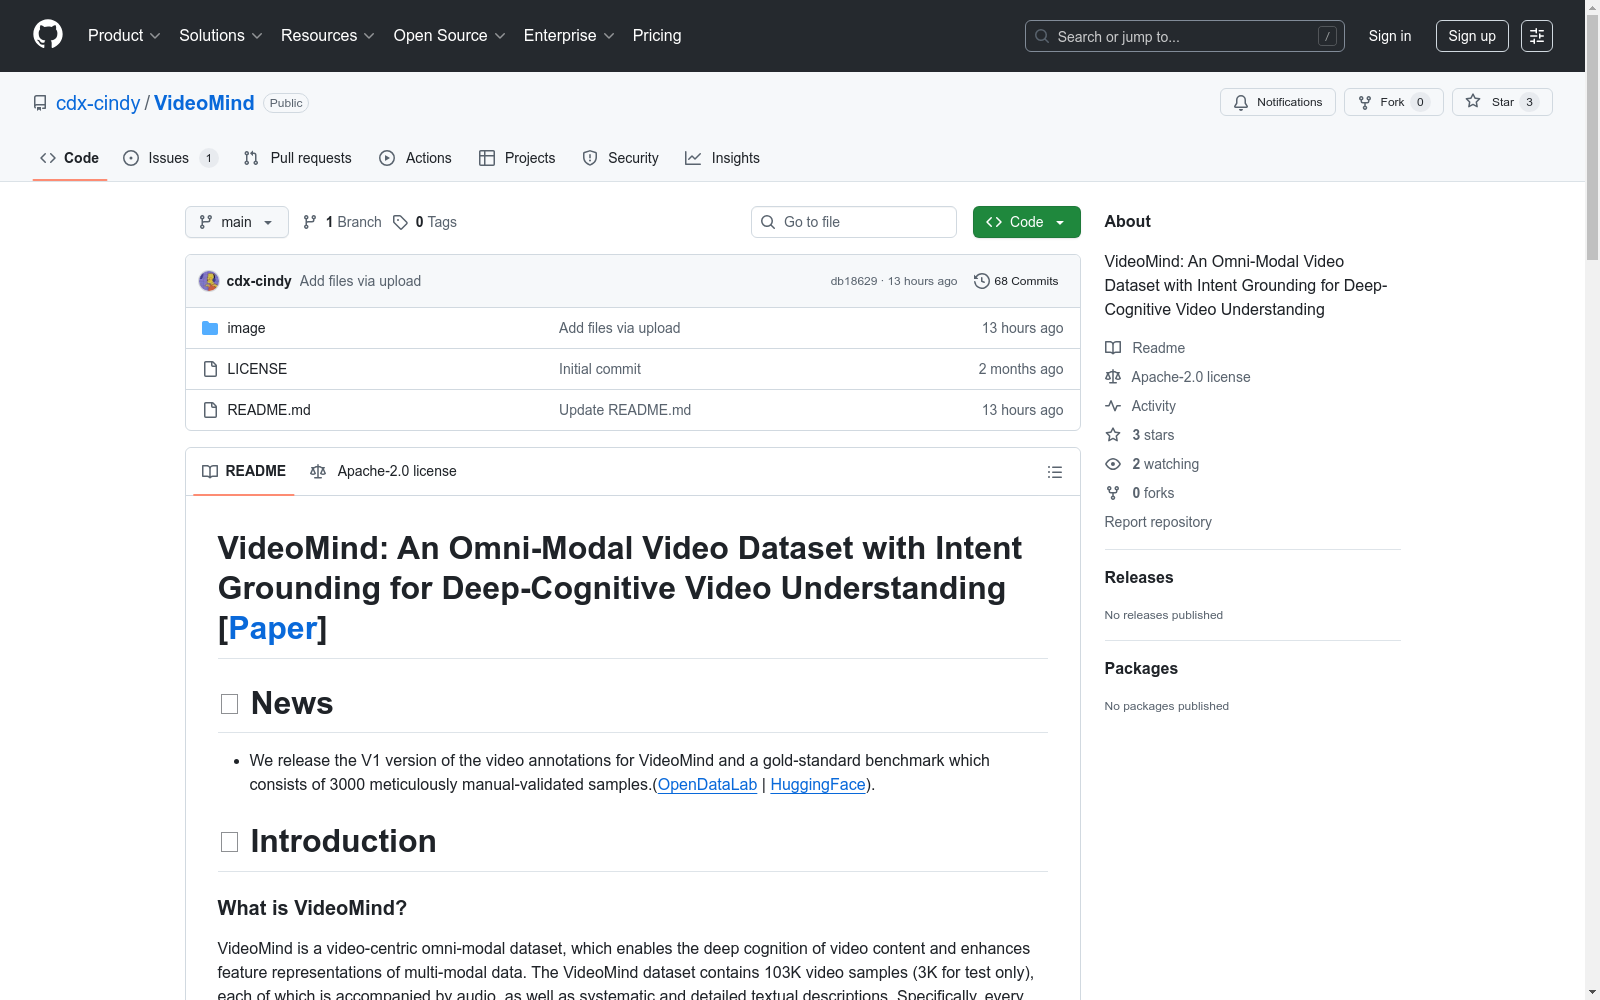This screenshot has height=1000, width=1600.
Task: Focus the Search or jump to field
Action: (1185, 36)
